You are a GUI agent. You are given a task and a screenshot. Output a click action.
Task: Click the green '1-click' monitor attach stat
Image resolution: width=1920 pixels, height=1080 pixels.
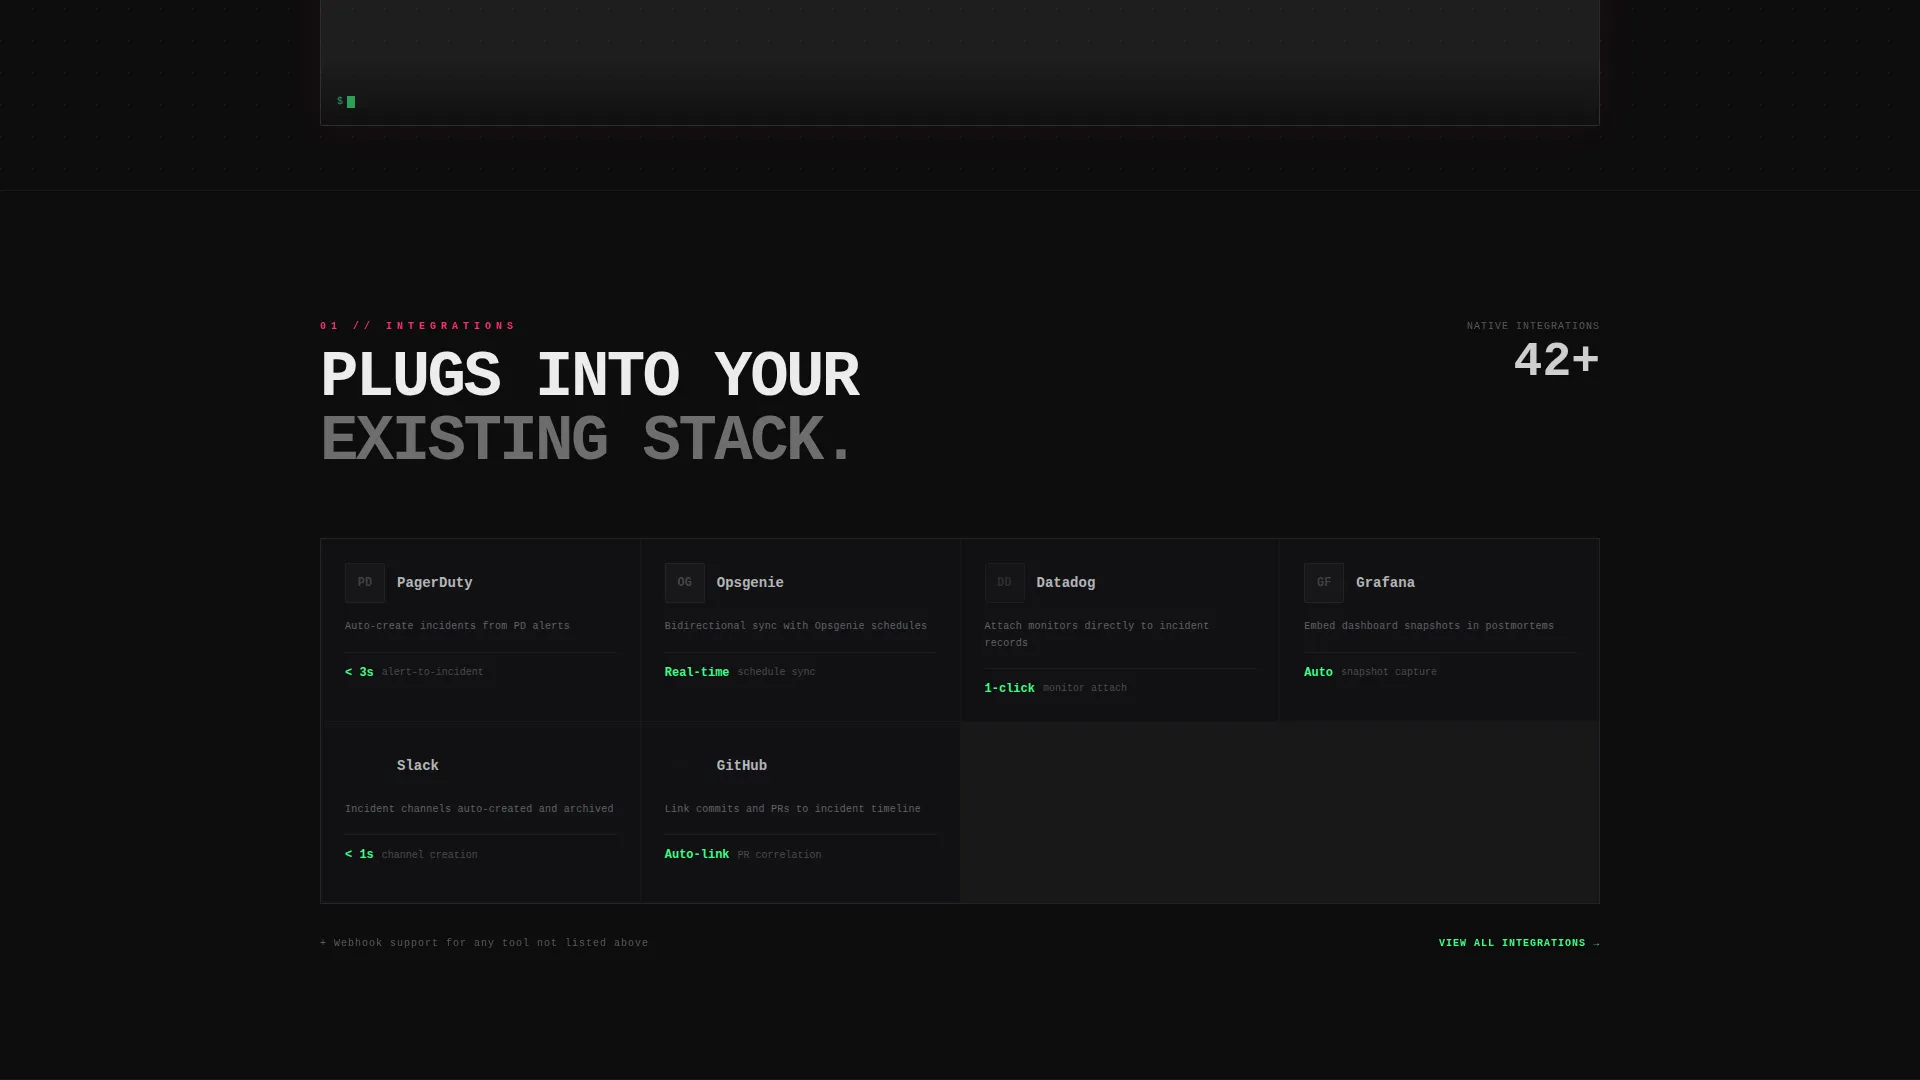click(x=1010, y=689)
